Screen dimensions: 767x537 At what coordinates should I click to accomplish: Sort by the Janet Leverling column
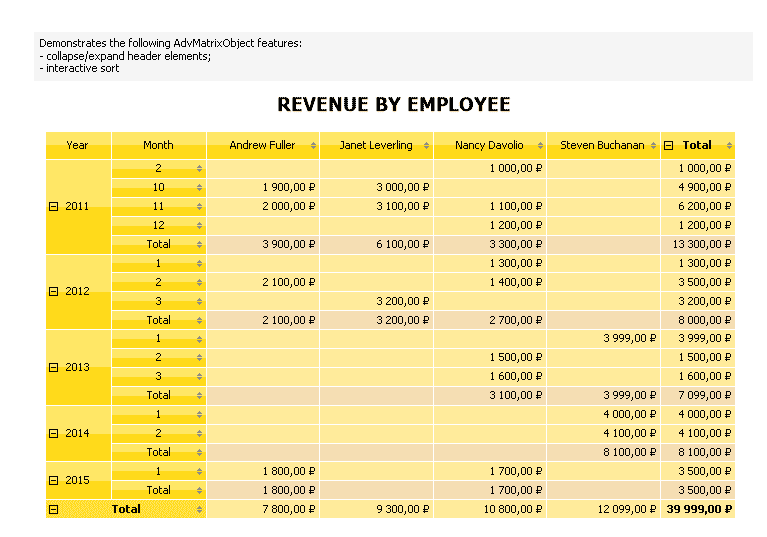click(x=426, y=145)
